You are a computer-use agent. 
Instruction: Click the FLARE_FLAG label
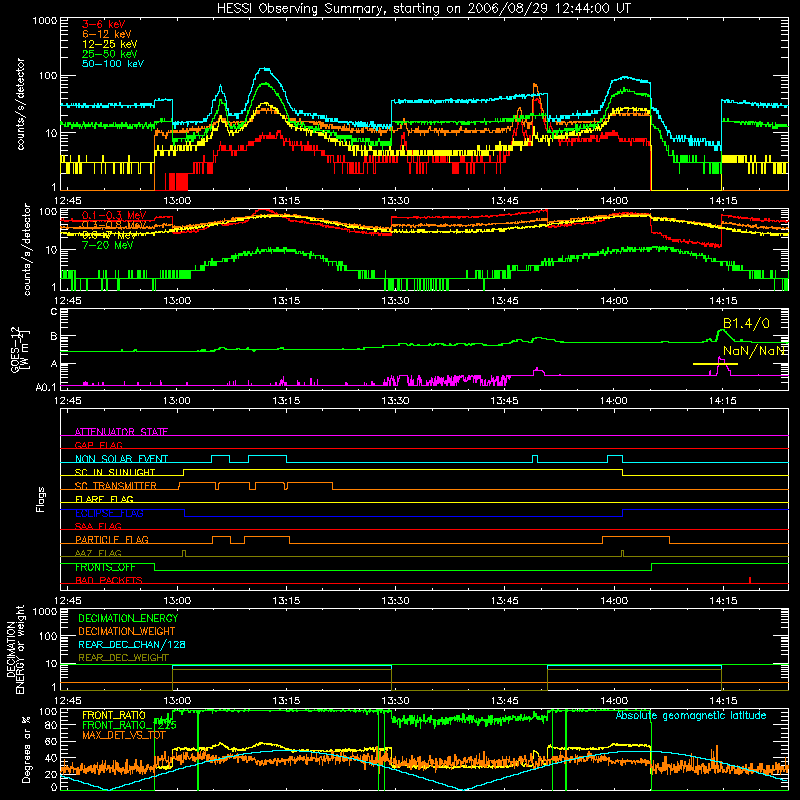point(104,499)
